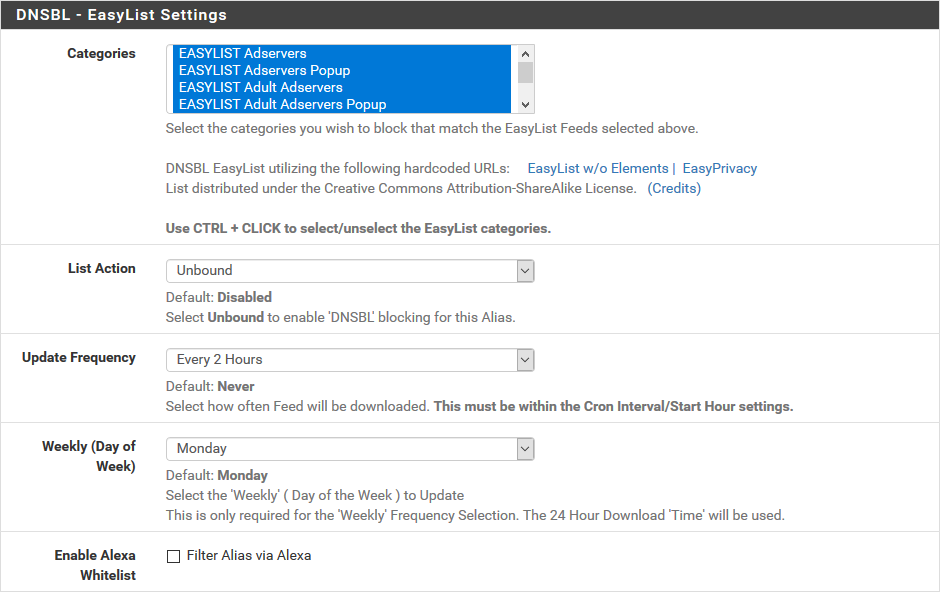Click the Categories label
Viewport: 940px width, 592px height.
tap(101, 53)
